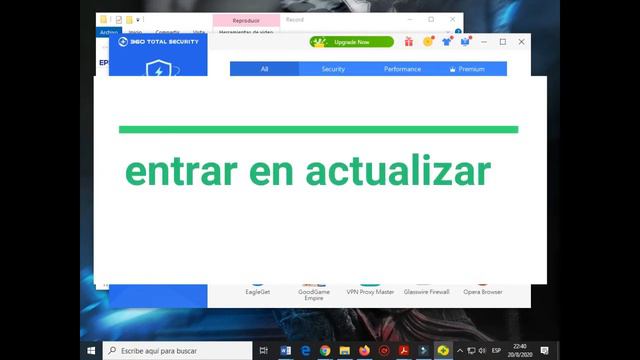Select the All tab

(x=264, y=69)
